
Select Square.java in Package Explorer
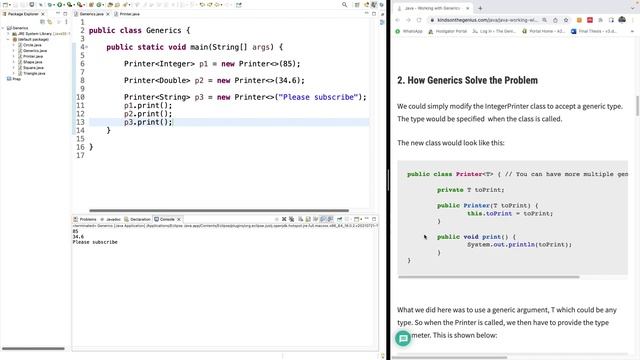point(33,68)
